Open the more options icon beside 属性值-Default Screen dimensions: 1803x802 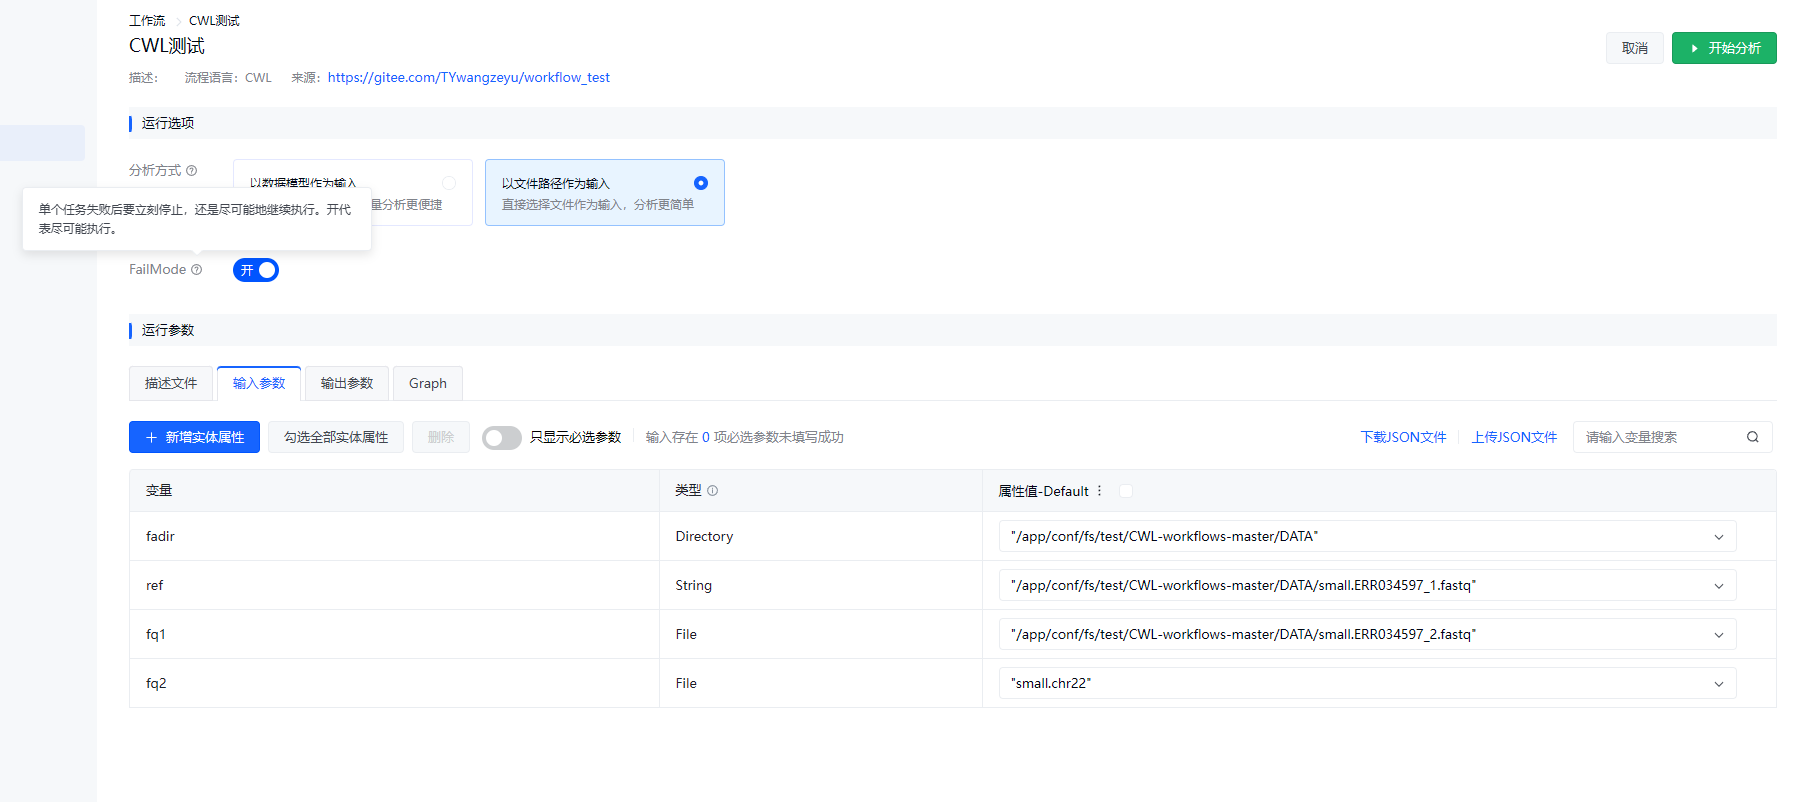(x=1100, y=491)
